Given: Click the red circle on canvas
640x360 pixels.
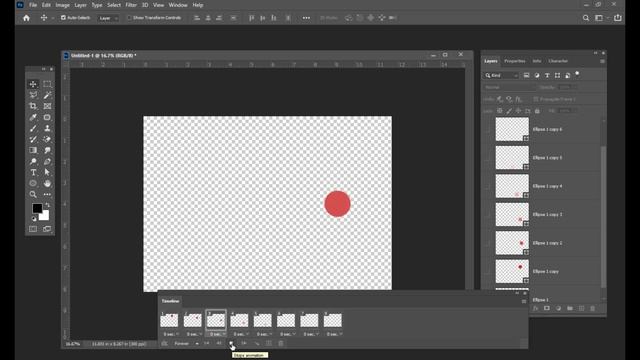Looking at the screenshot, I should click(x=337, y=204).
